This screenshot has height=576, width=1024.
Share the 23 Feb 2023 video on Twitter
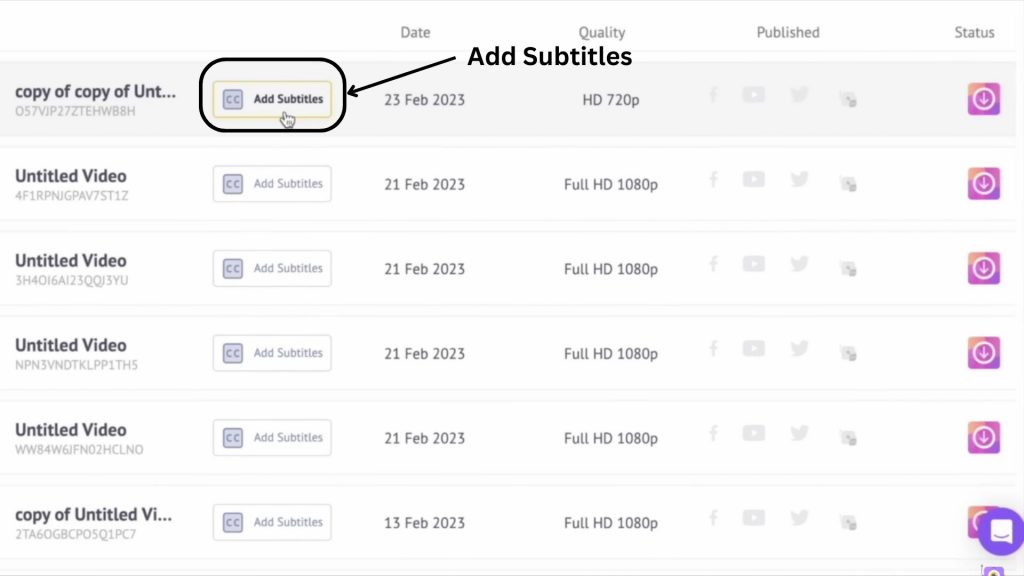[799, 95]
